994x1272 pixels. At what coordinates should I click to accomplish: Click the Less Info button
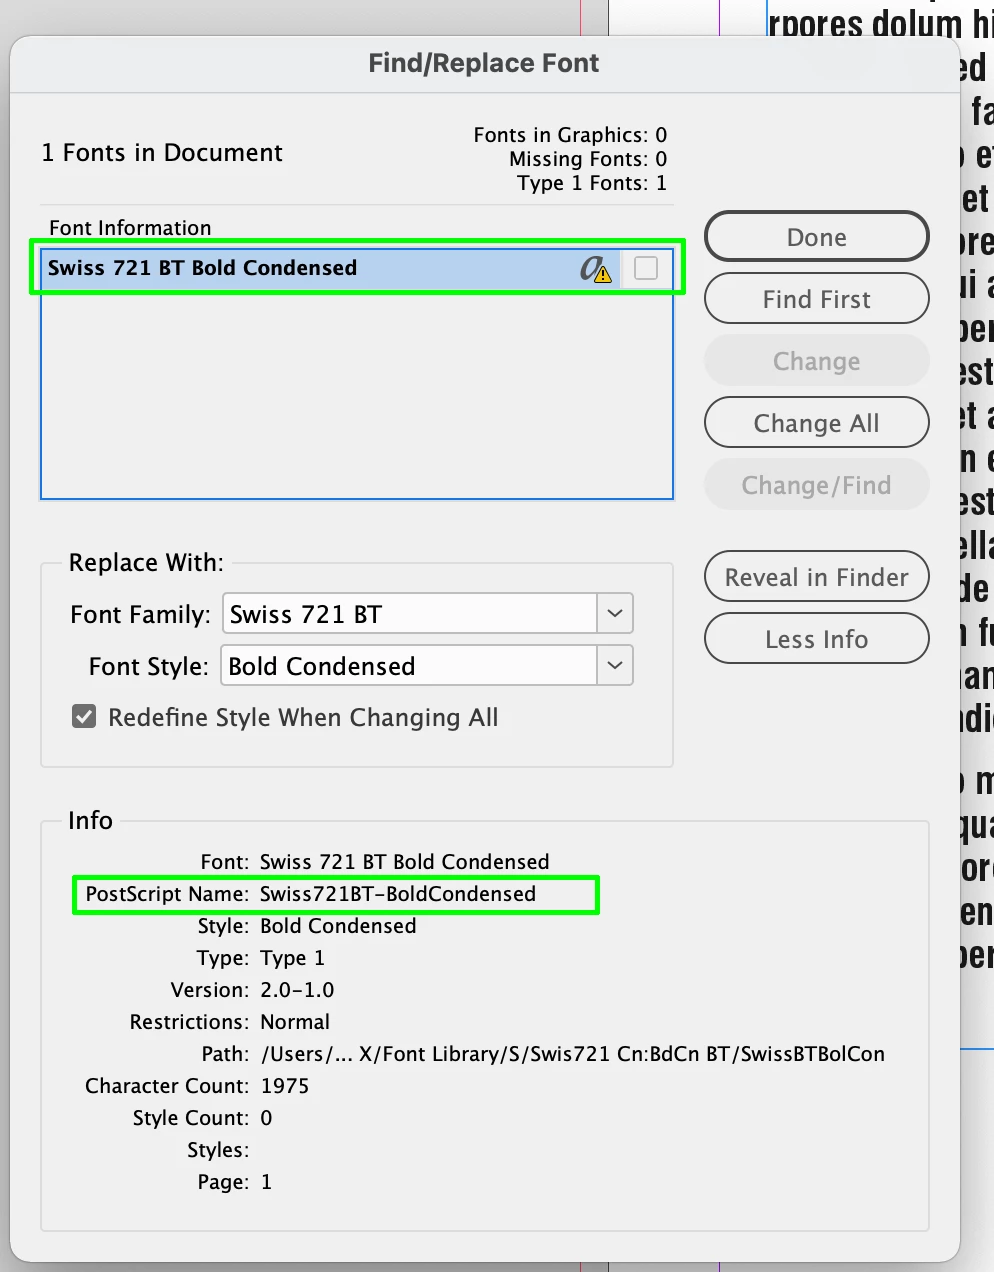click(817, 639)
